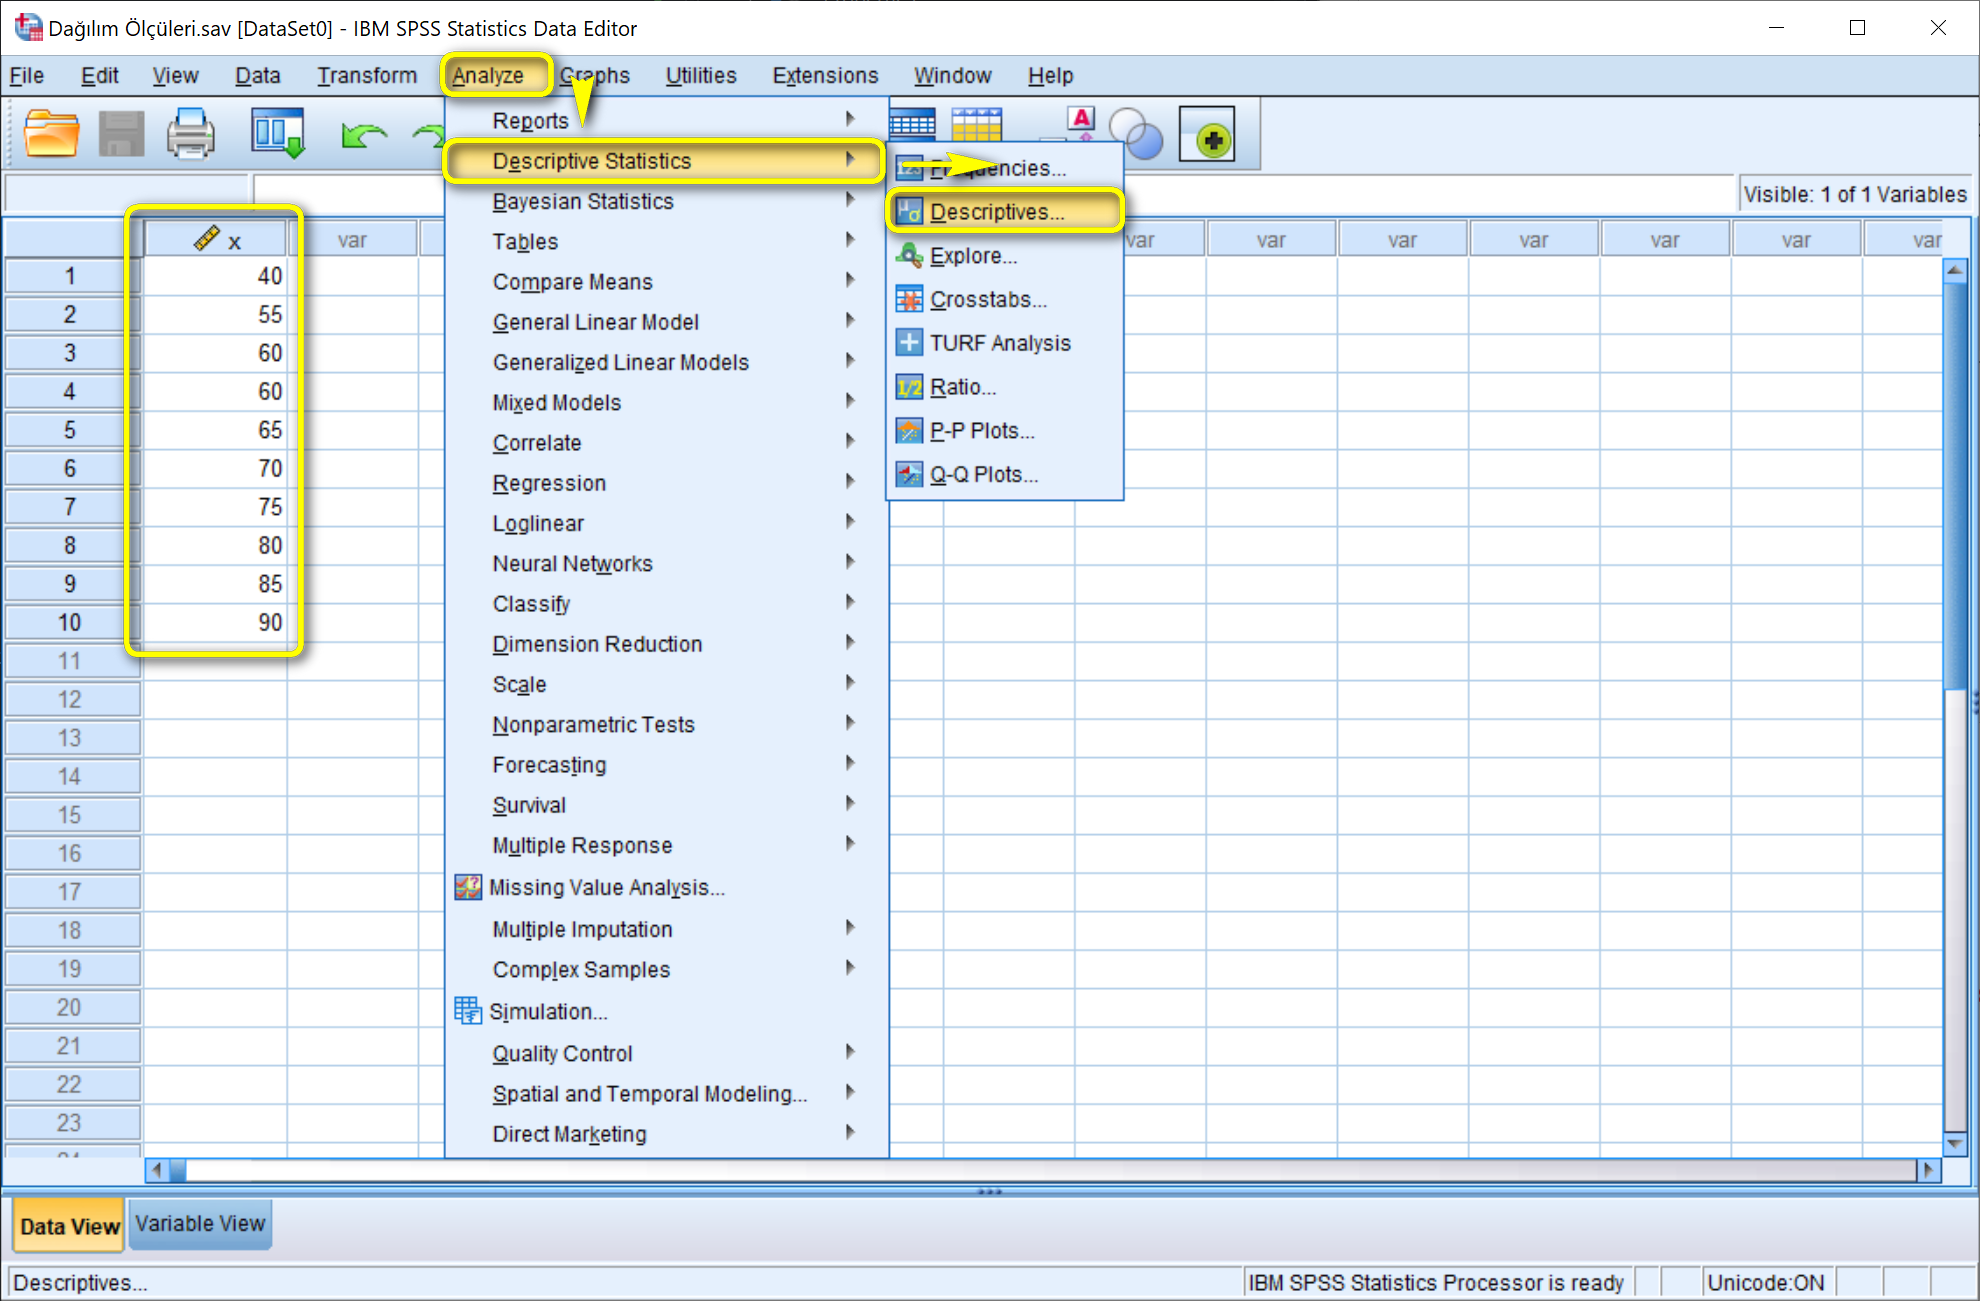The width and height of the screenshot is (1980, 1301).
Task: Expand the Compare Means submenu
Action: click(572, 282)
